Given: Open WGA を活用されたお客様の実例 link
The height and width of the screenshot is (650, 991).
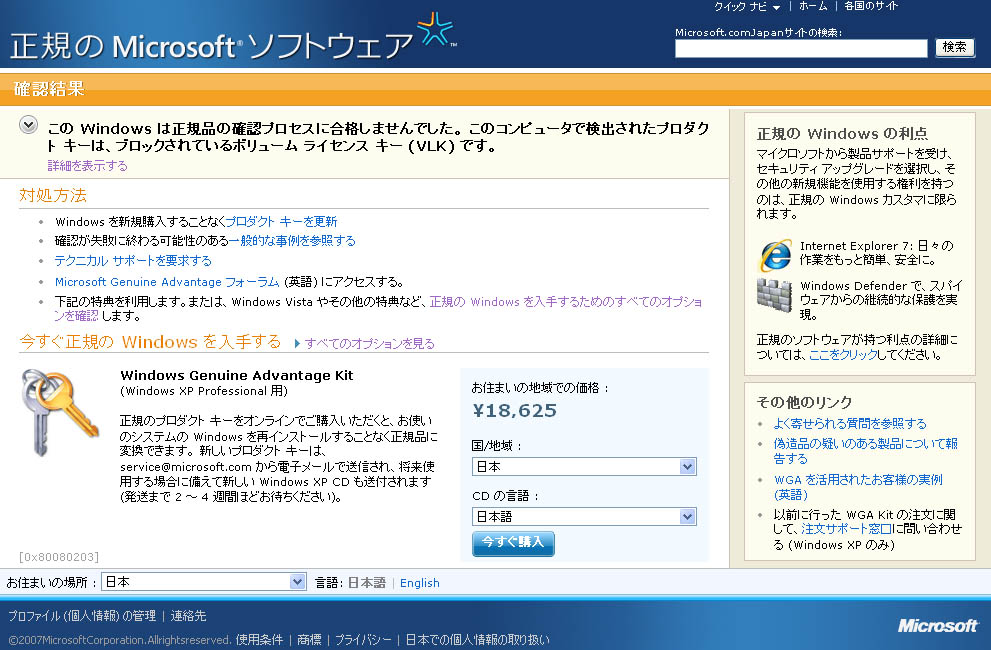Looking at the screenshot, I should [x=858, y=487].
